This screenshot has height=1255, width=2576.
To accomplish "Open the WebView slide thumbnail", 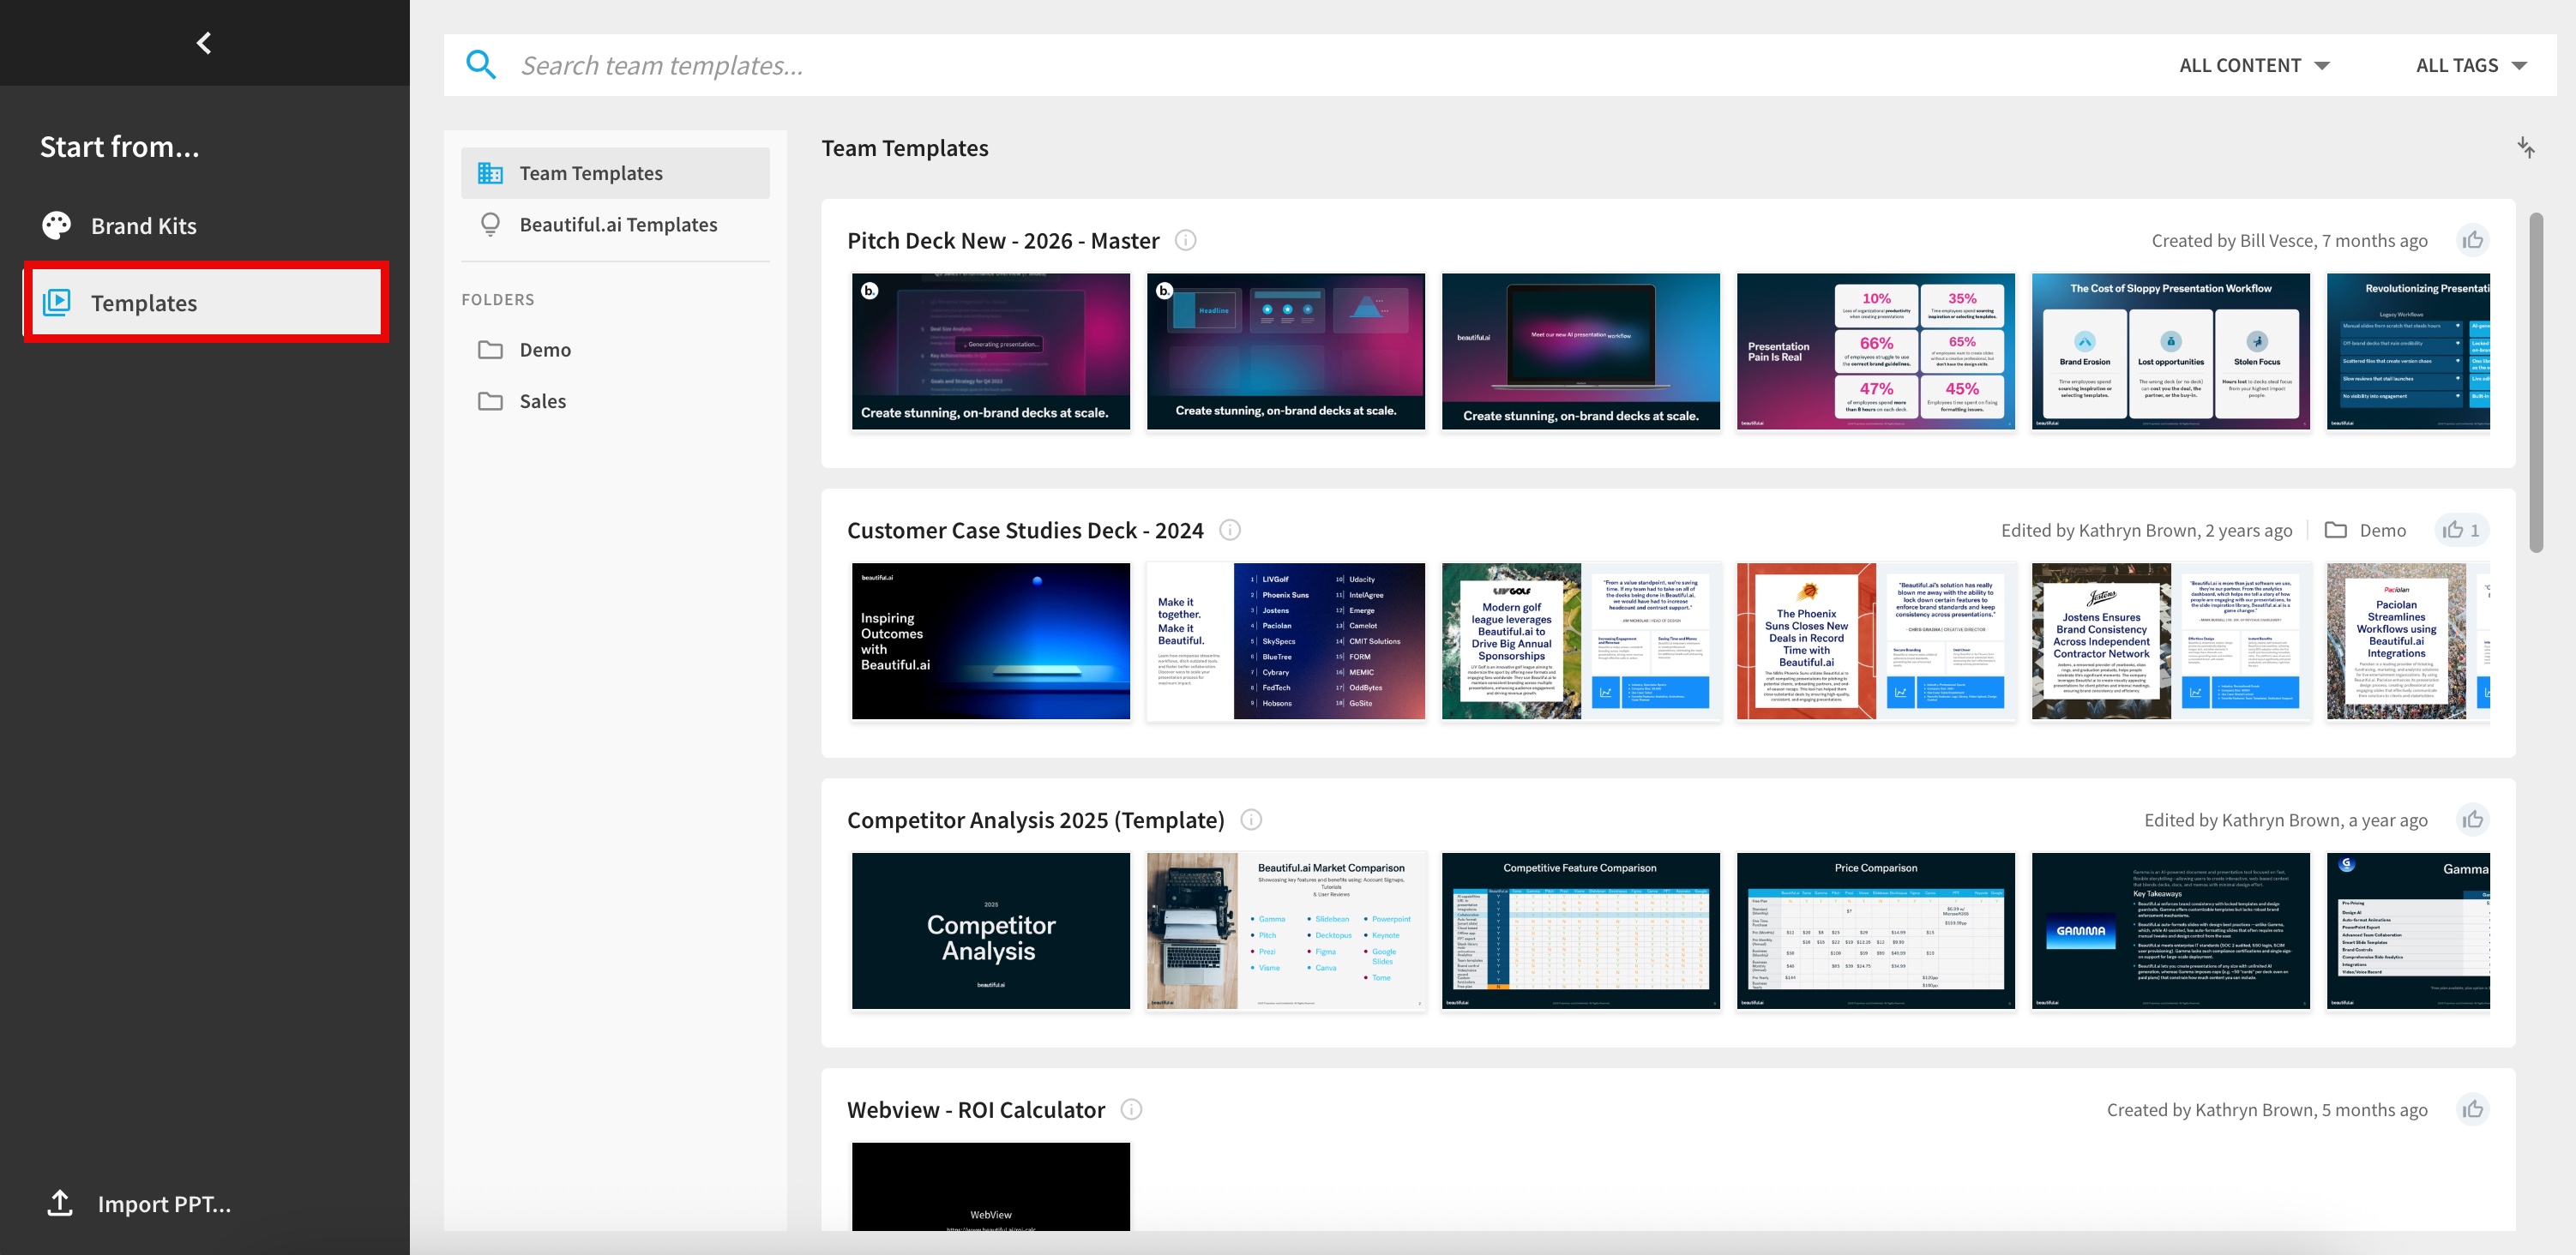I will coord(990,1187).
